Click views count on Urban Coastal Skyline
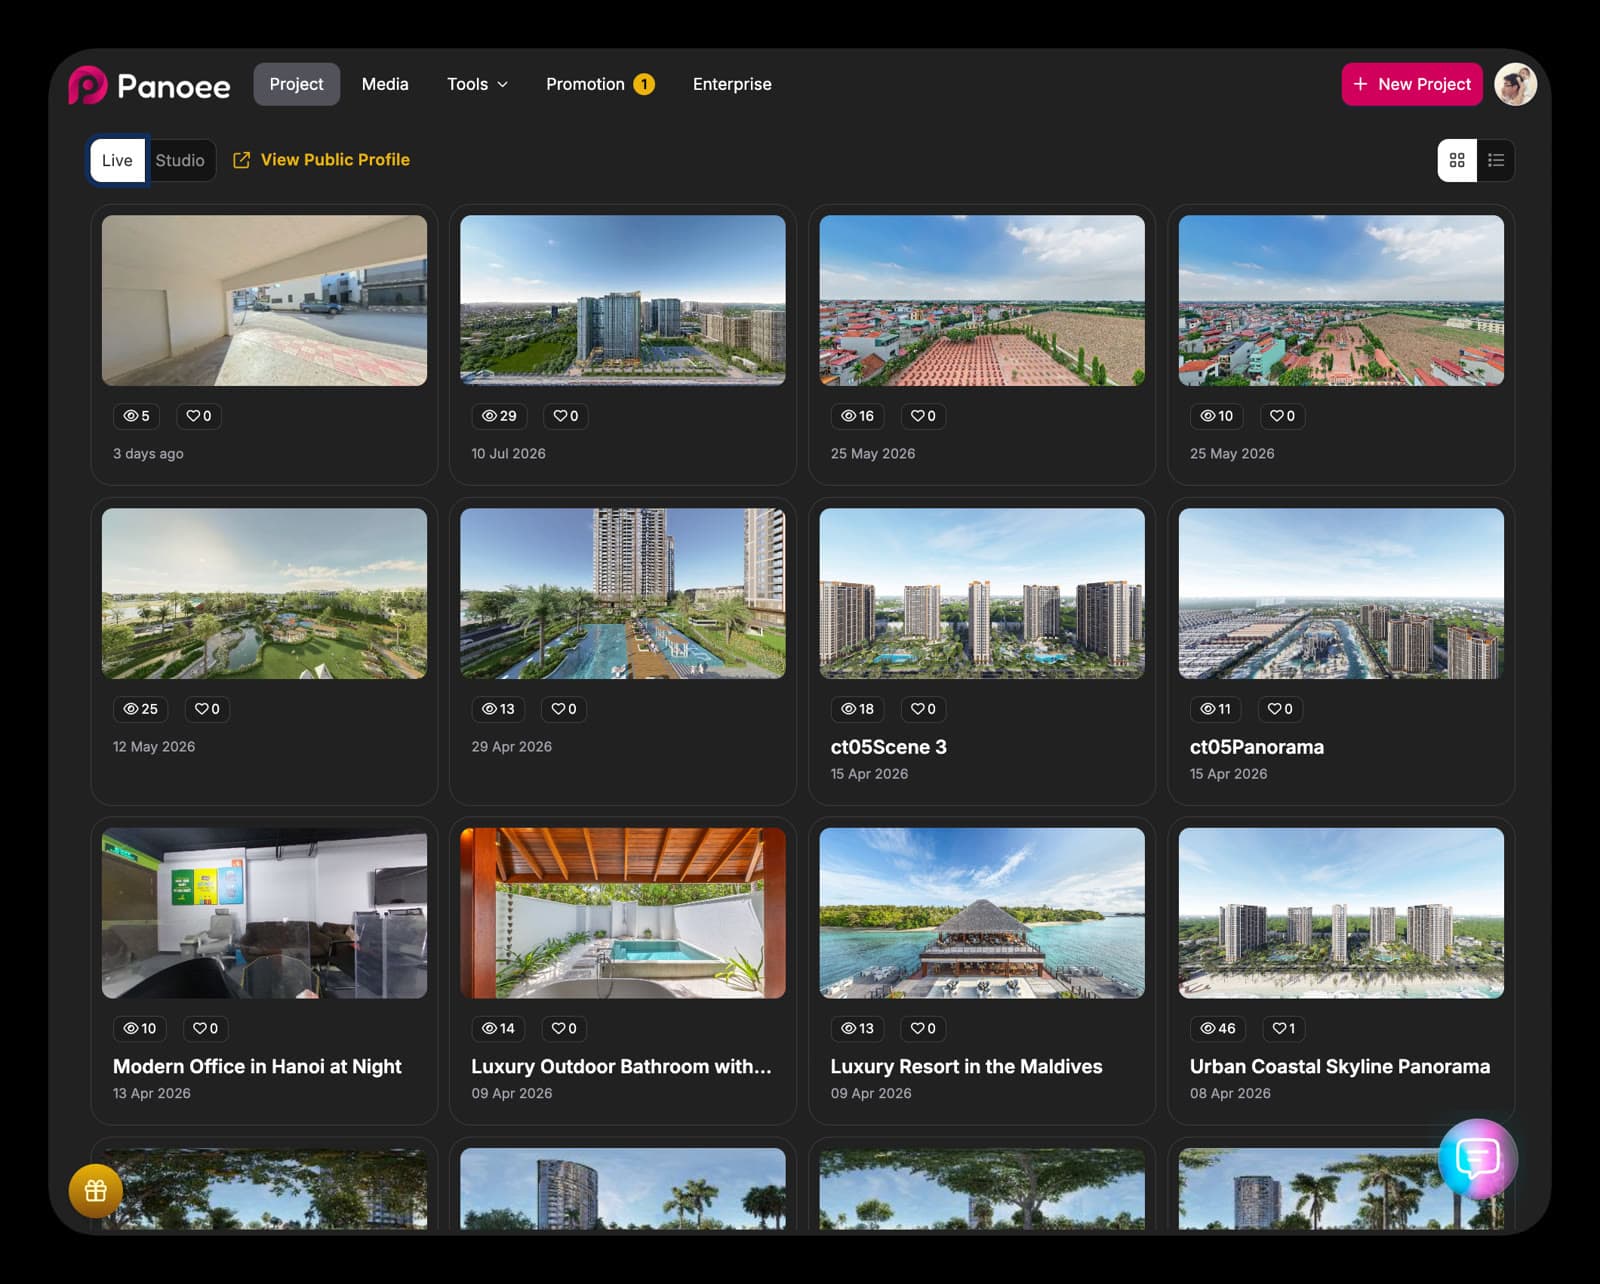1600x1284 pixels. pyautogui.click(x=1218, y=1028)
